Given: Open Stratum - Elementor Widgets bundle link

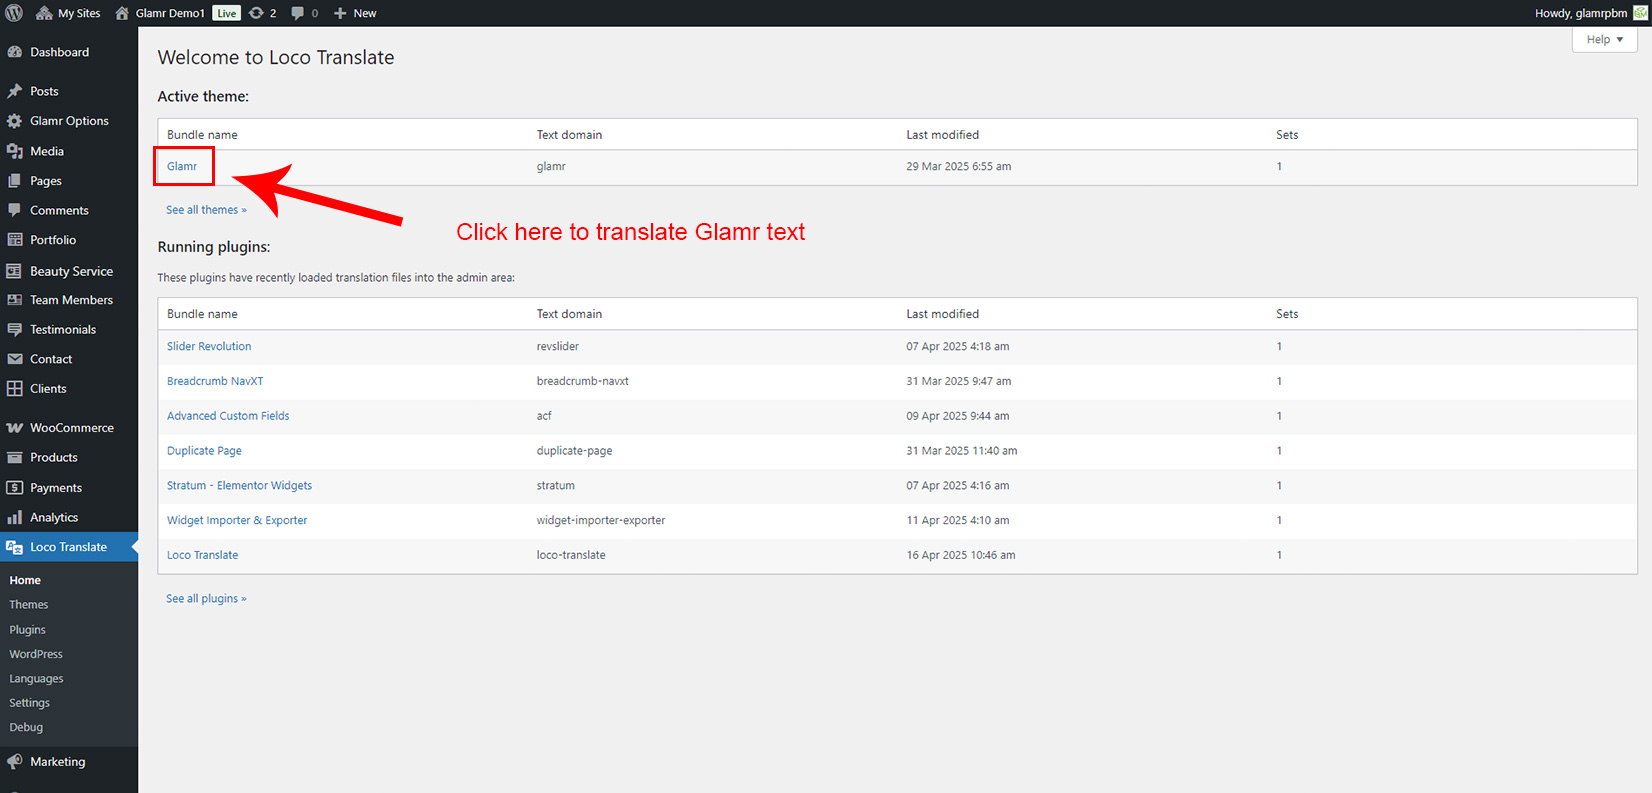Looking at the screenshot, I should tap(239, 486).
